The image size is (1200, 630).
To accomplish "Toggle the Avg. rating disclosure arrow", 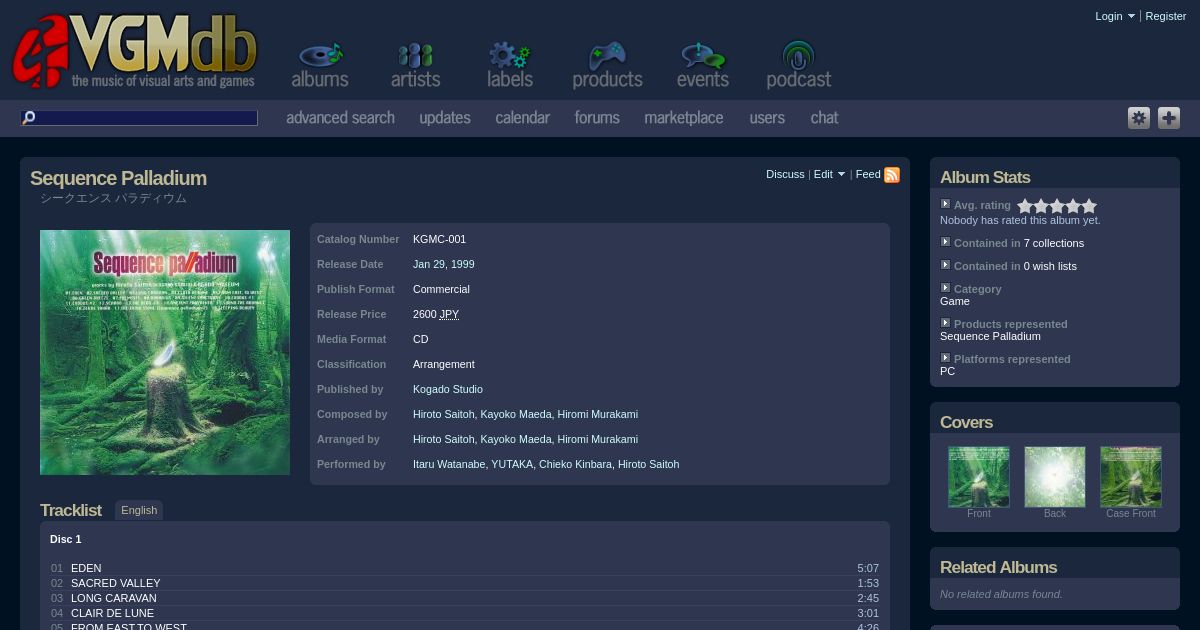I will point(945,204).
